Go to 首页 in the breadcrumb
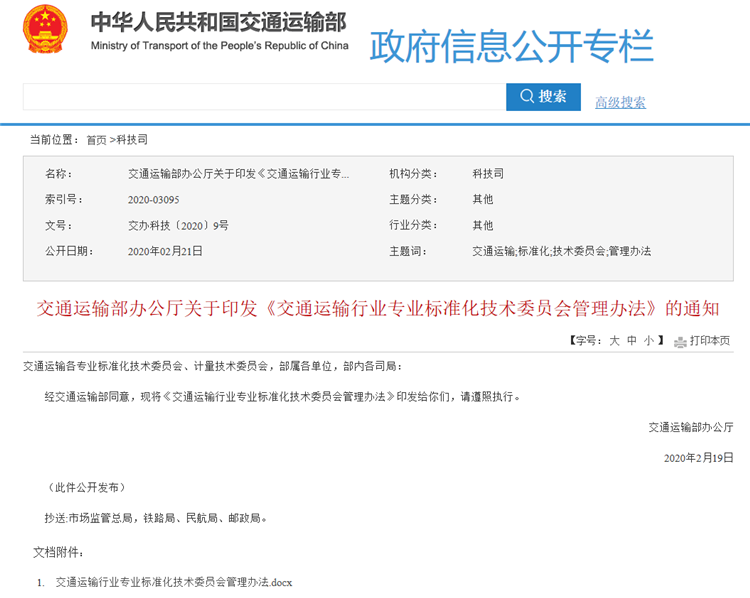 click(x=96, y=140)
